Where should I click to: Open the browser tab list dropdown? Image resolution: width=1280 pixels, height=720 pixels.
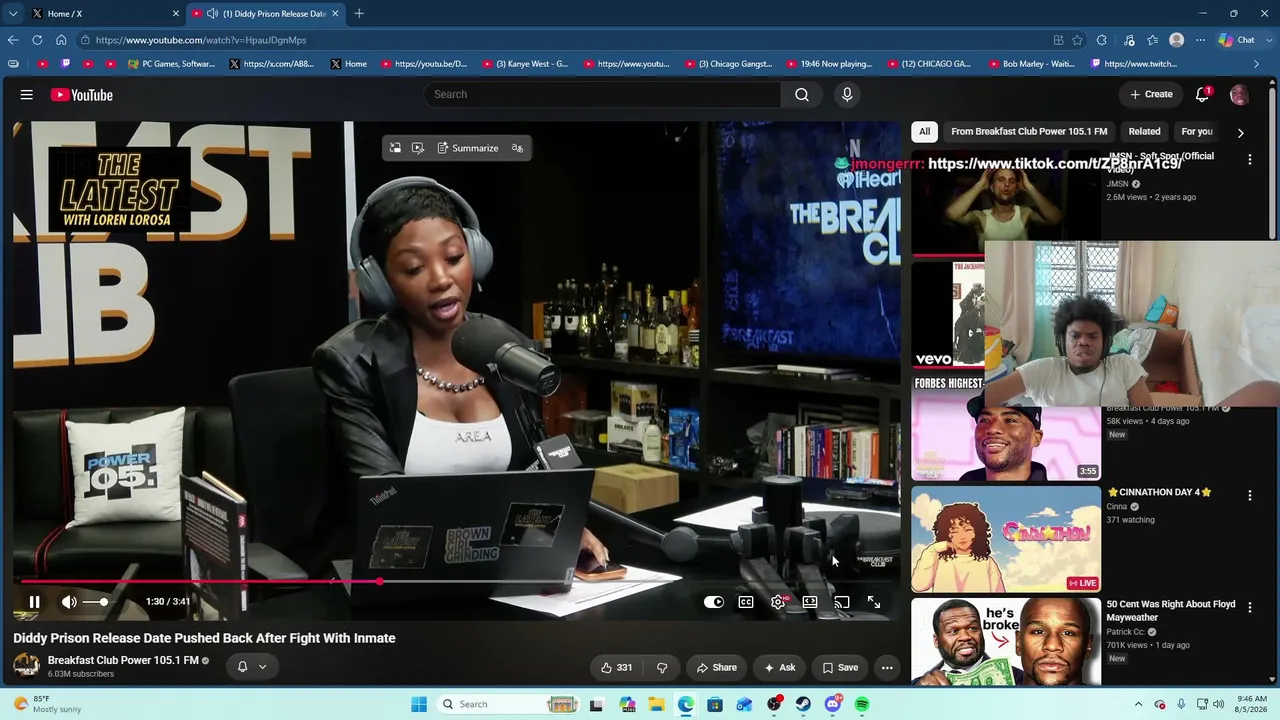click(13, 13)
